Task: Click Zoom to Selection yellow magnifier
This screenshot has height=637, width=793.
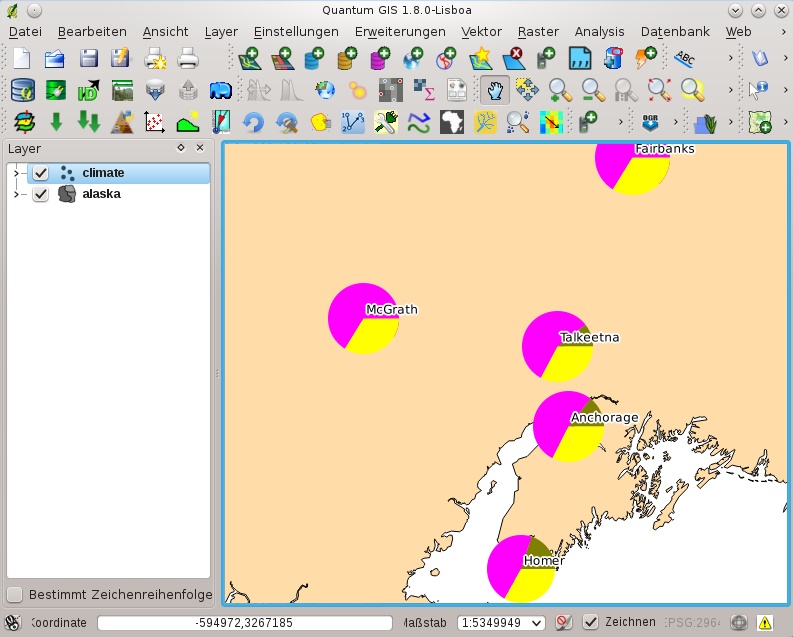Action: pos(692,90)
